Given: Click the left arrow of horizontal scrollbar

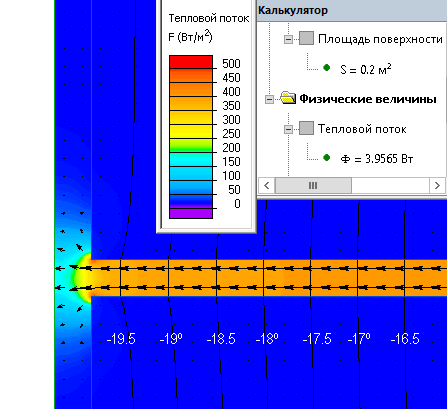Looking at the screenshot, I should click(x=267, y=185).
